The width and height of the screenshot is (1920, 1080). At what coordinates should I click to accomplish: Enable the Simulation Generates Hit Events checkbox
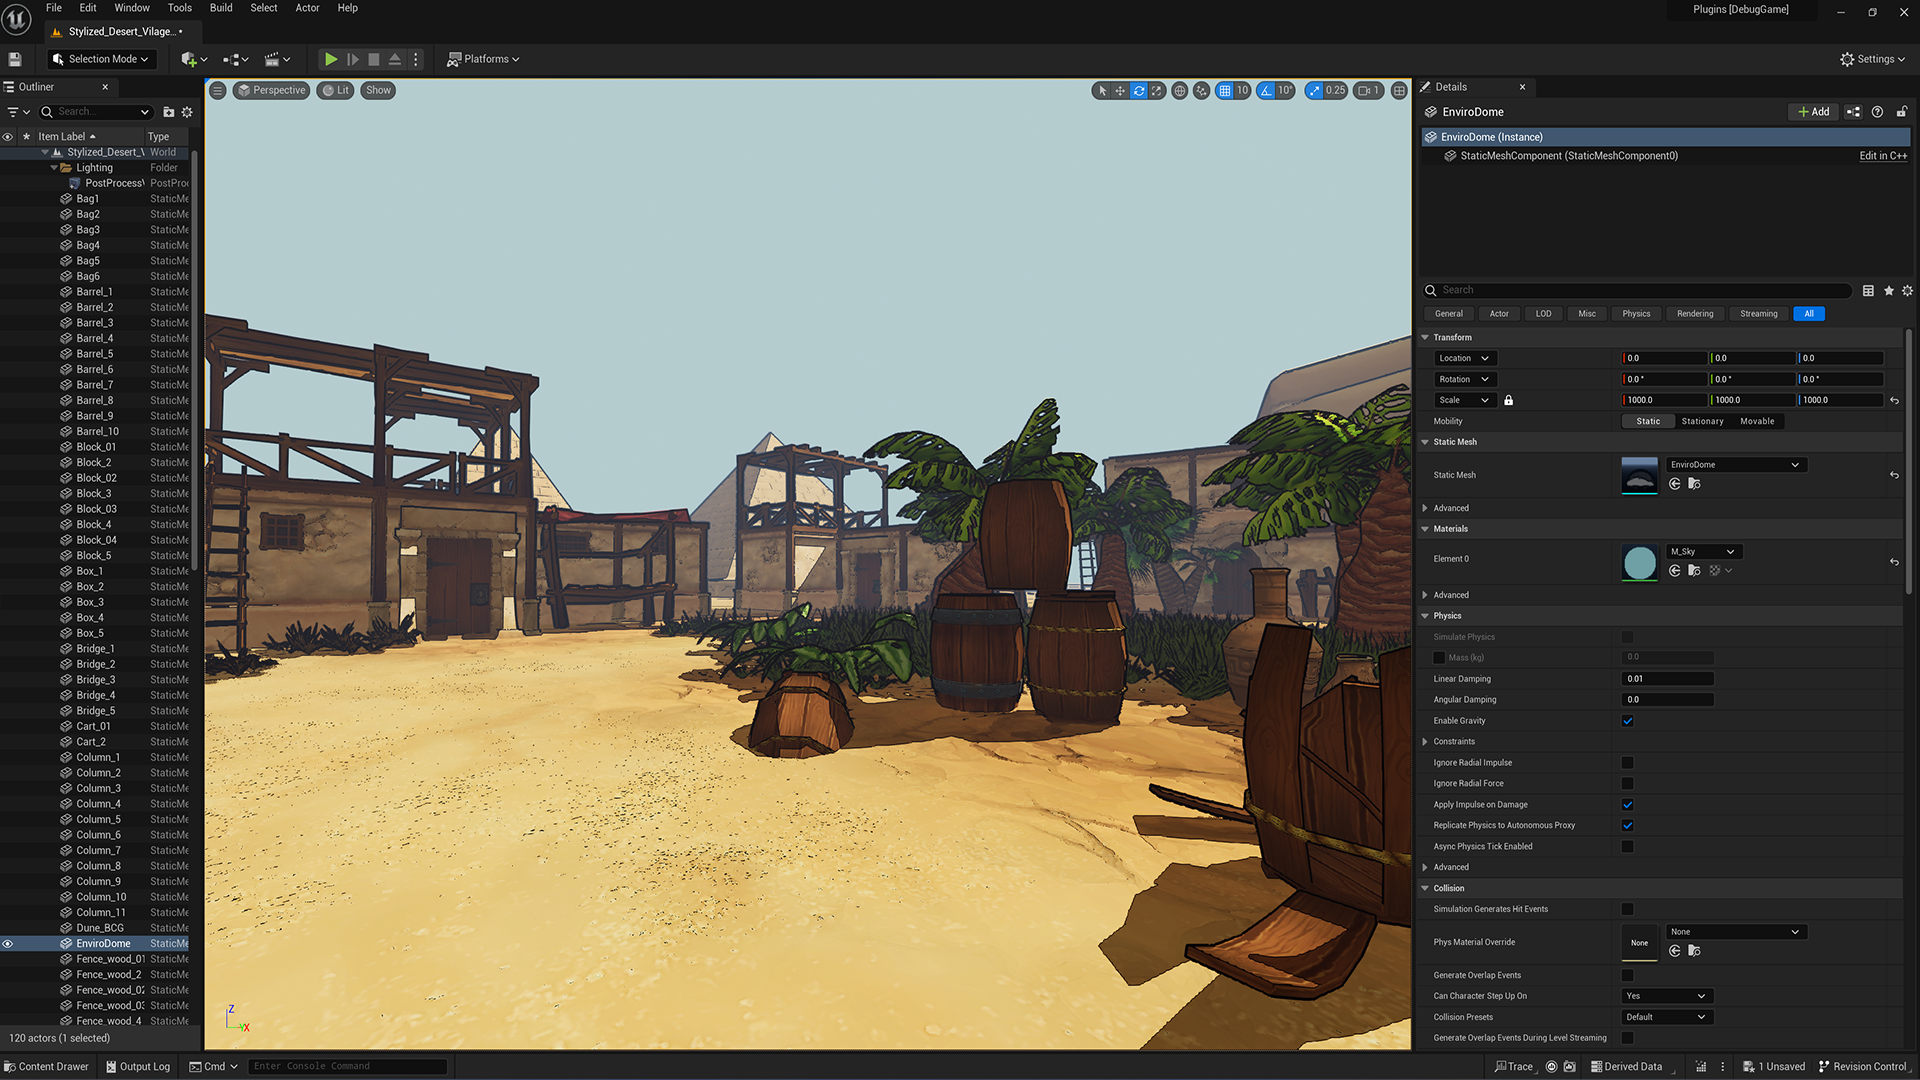[1627, 909]
